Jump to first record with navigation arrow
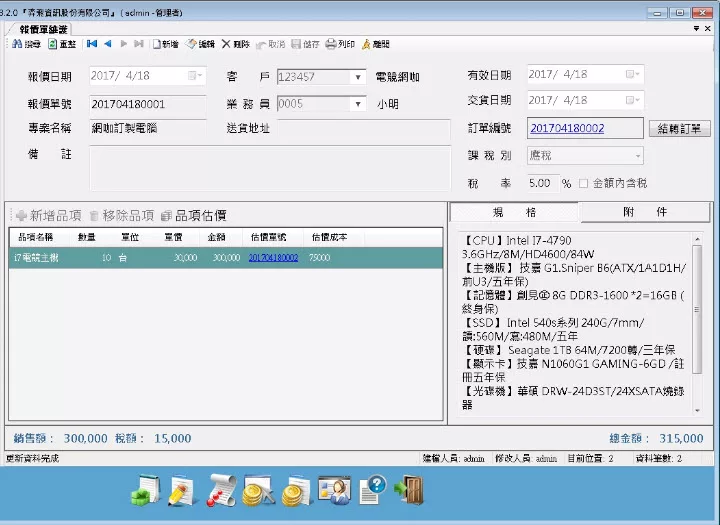The width and height of the screenshot is (720, 525). (92, 44)
